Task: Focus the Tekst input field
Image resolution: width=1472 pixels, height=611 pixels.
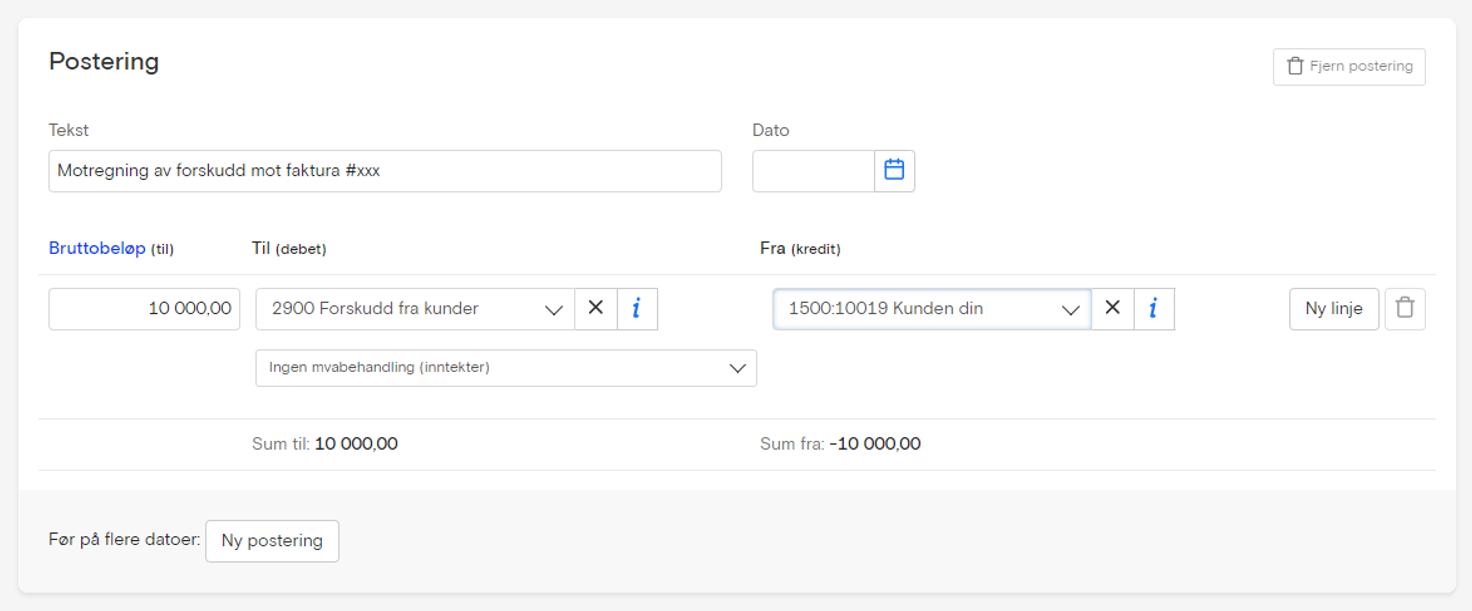Action: pos(385,170)
